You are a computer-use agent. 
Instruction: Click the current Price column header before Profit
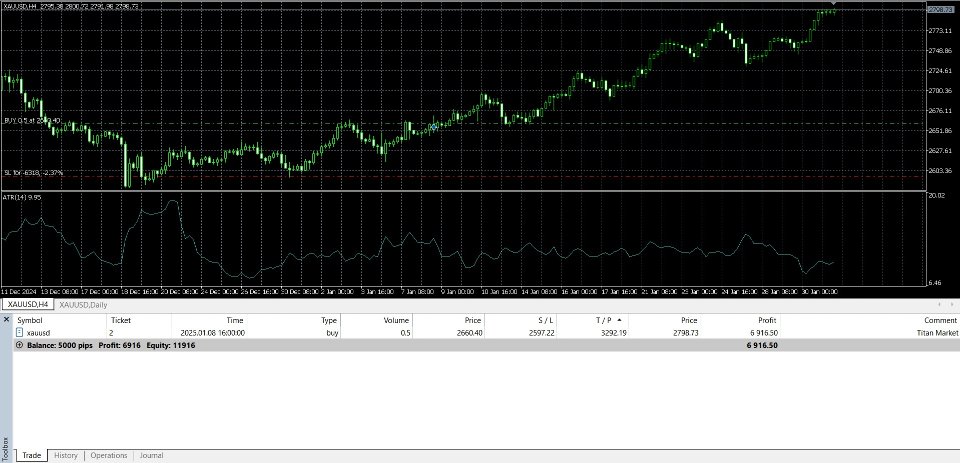click(x=689, y=320)
